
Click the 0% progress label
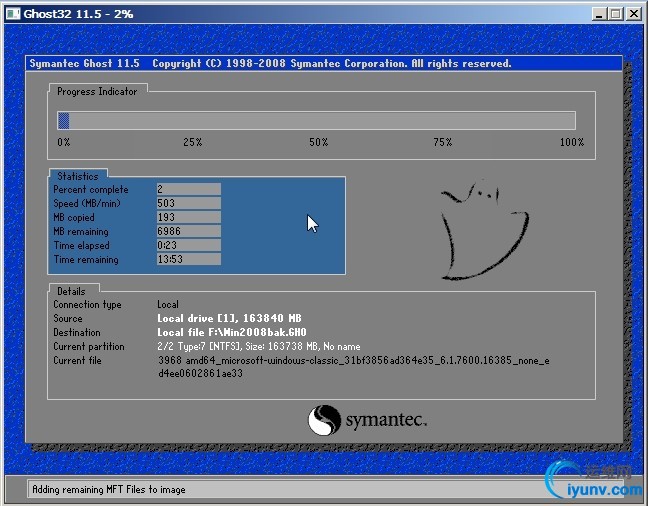tap(64, 142)
